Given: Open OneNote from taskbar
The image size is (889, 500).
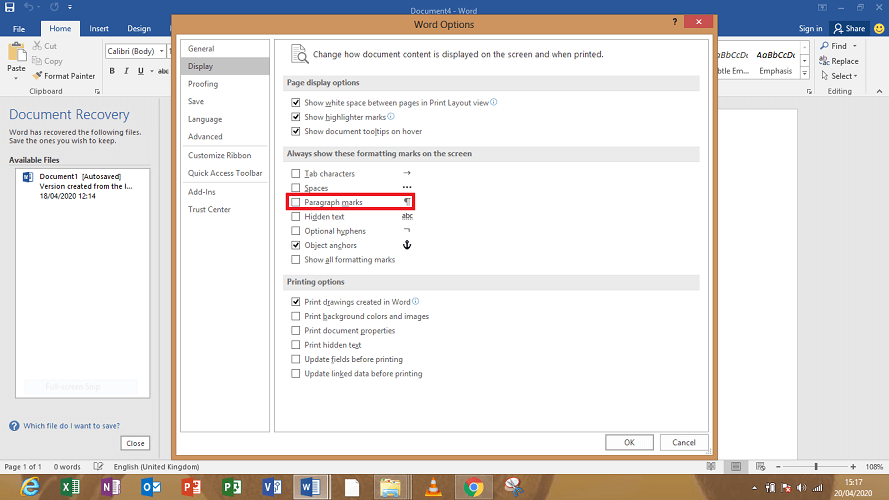Looking at the screenshot, I should coord(111,487).
